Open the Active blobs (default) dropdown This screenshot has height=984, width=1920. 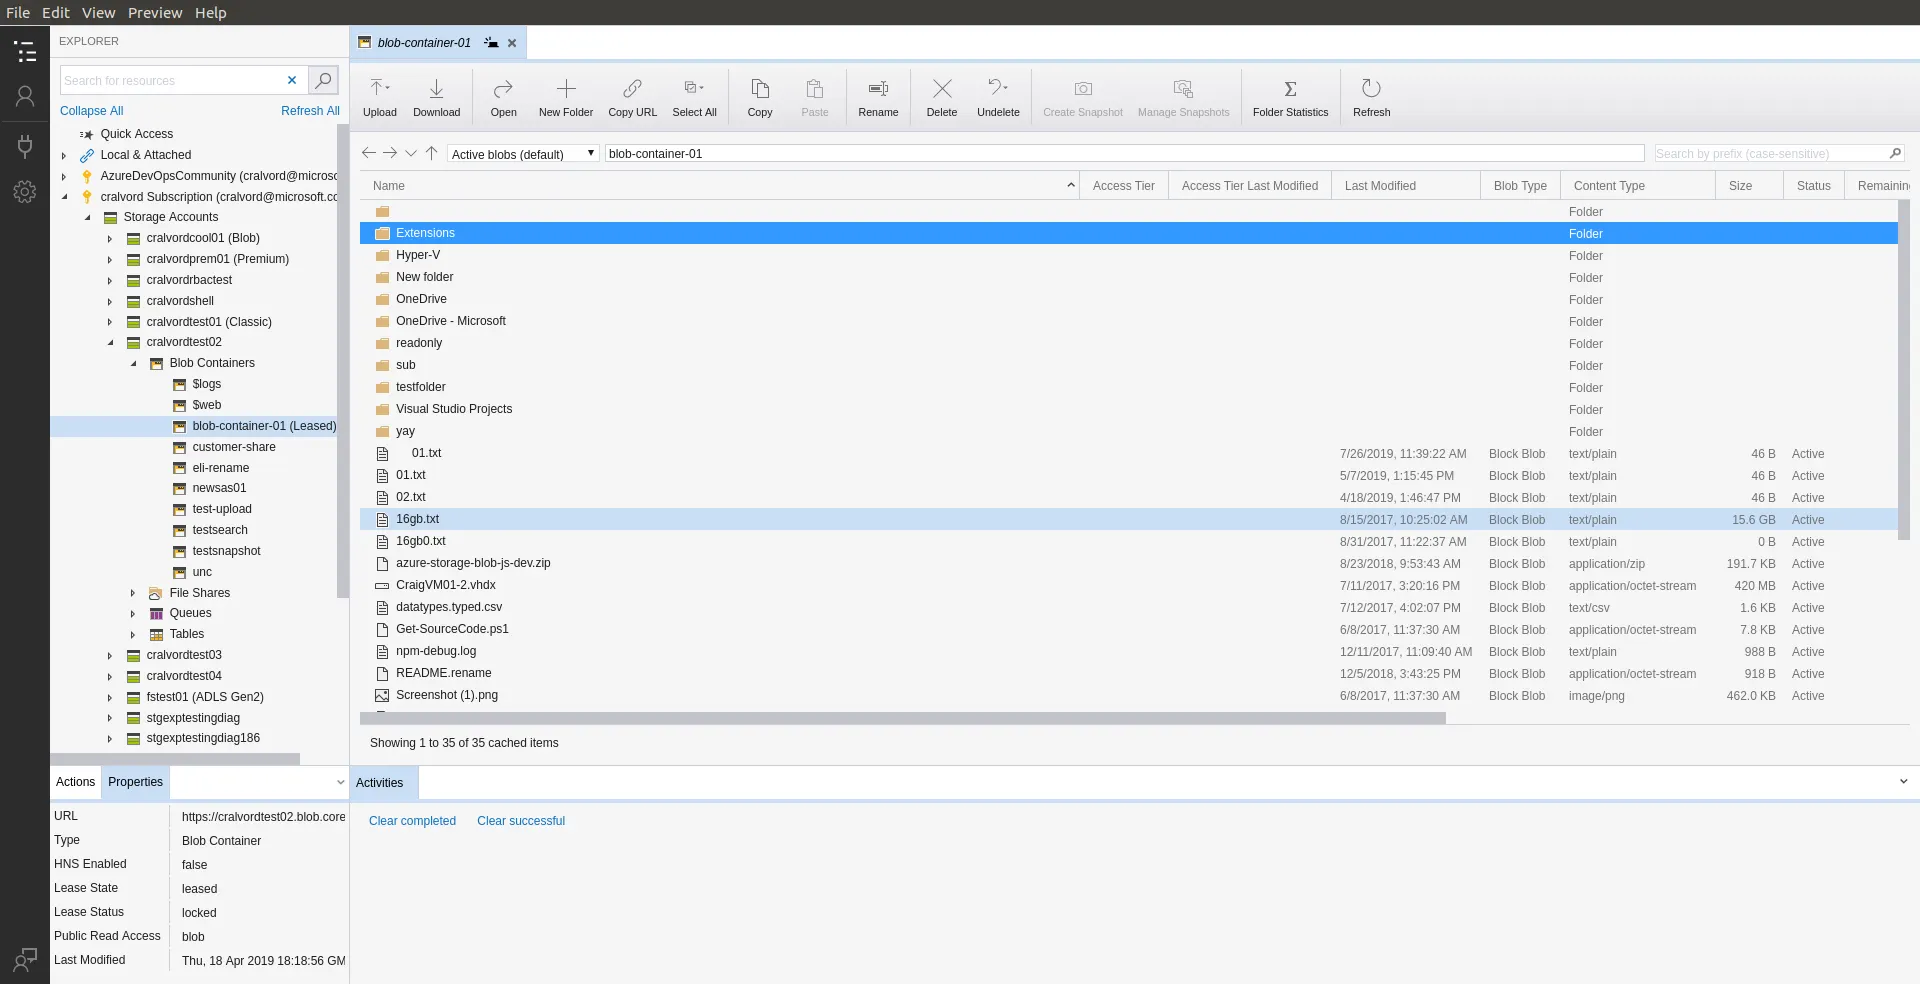[523, 154]
